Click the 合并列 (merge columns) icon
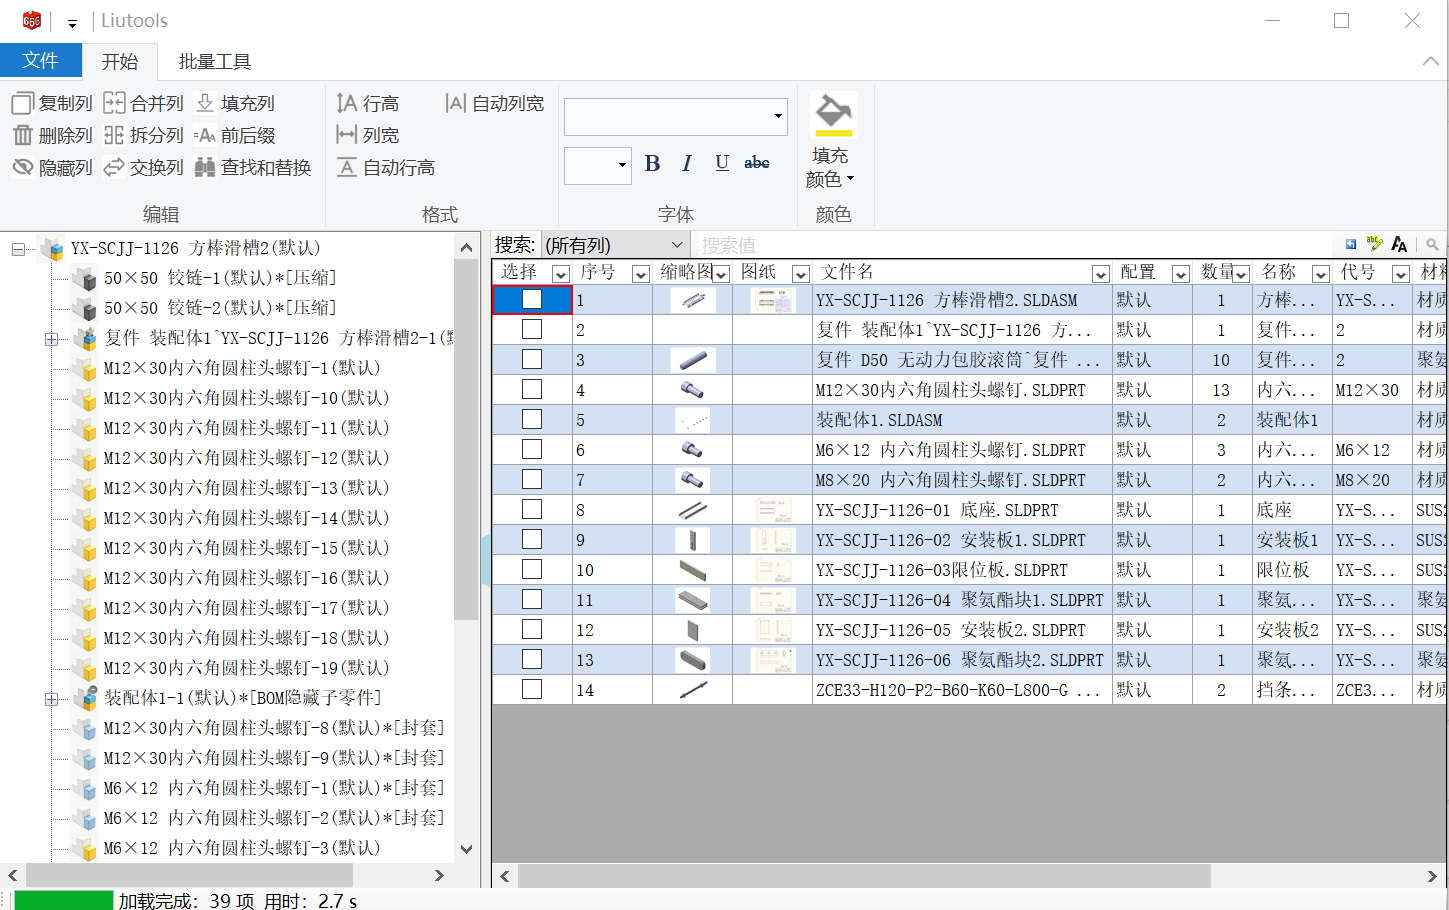The width and height of the screenshot is (1449, 910). (115, 103)
